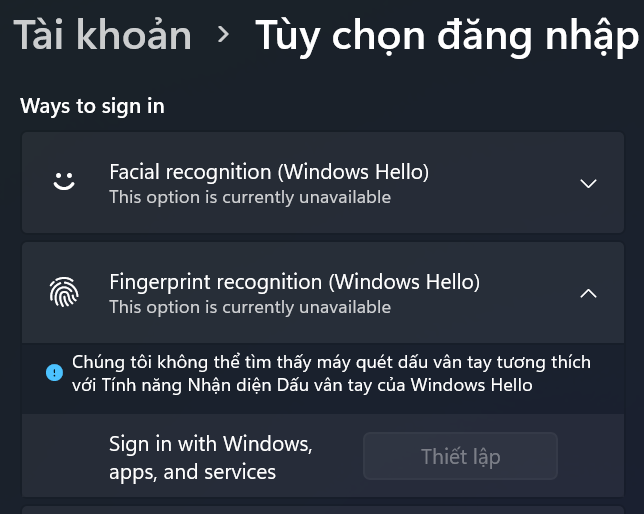644x514 pixels.
Task: Click the smiley face Facial recognition icon
Action: point(64,181)
